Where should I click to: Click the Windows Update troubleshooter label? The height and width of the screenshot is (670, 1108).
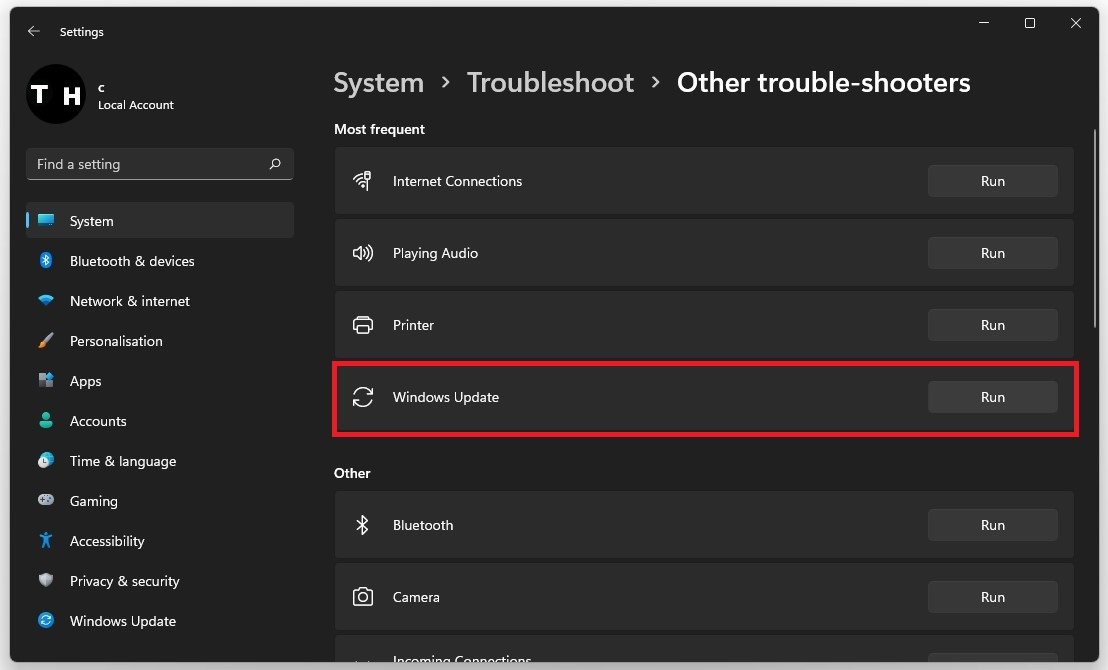click(446, 397)
